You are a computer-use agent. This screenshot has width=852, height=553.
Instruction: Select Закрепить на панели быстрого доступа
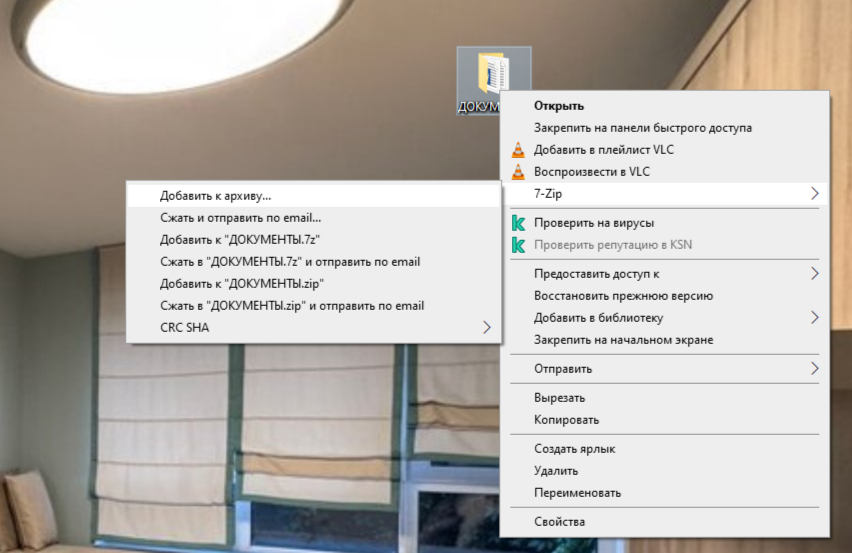tap(664, 128)
